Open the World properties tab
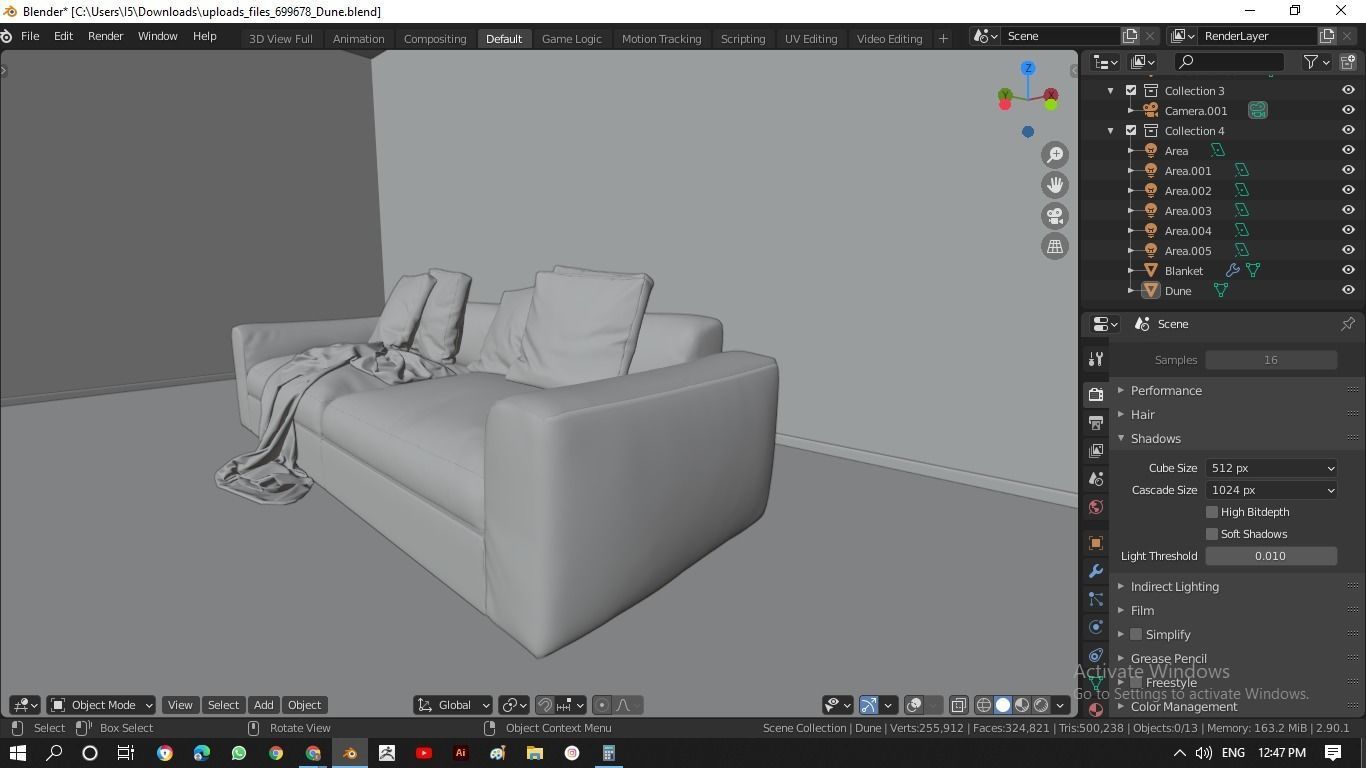This screenshot has height=768, width=1366. pos(1096,506)
